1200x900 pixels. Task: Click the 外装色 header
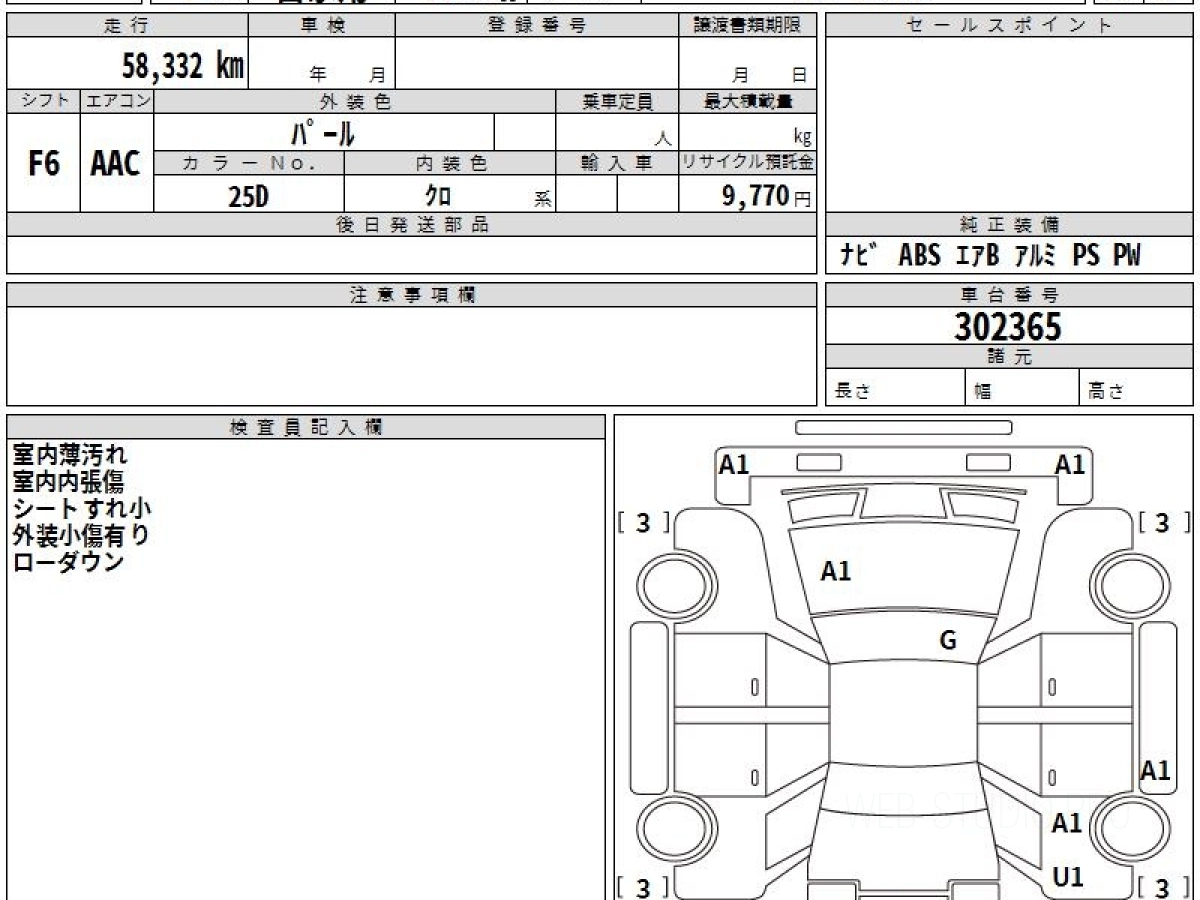tap(355, 101)
